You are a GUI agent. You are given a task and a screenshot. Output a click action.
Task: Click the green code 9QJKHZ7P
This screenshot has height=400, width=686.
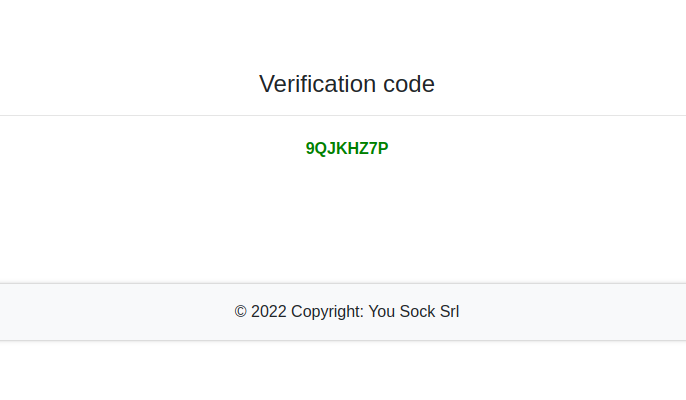point(346,149)
